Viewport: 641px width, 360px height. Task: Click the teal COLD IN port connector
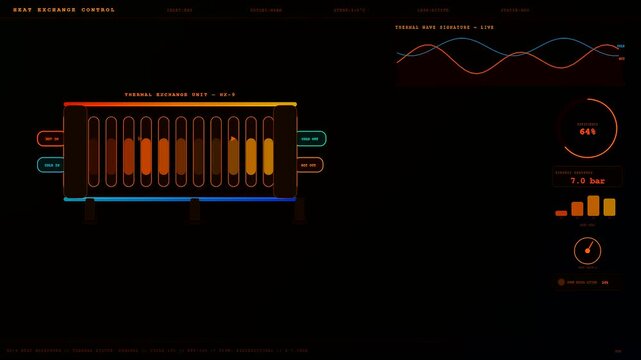51,165
